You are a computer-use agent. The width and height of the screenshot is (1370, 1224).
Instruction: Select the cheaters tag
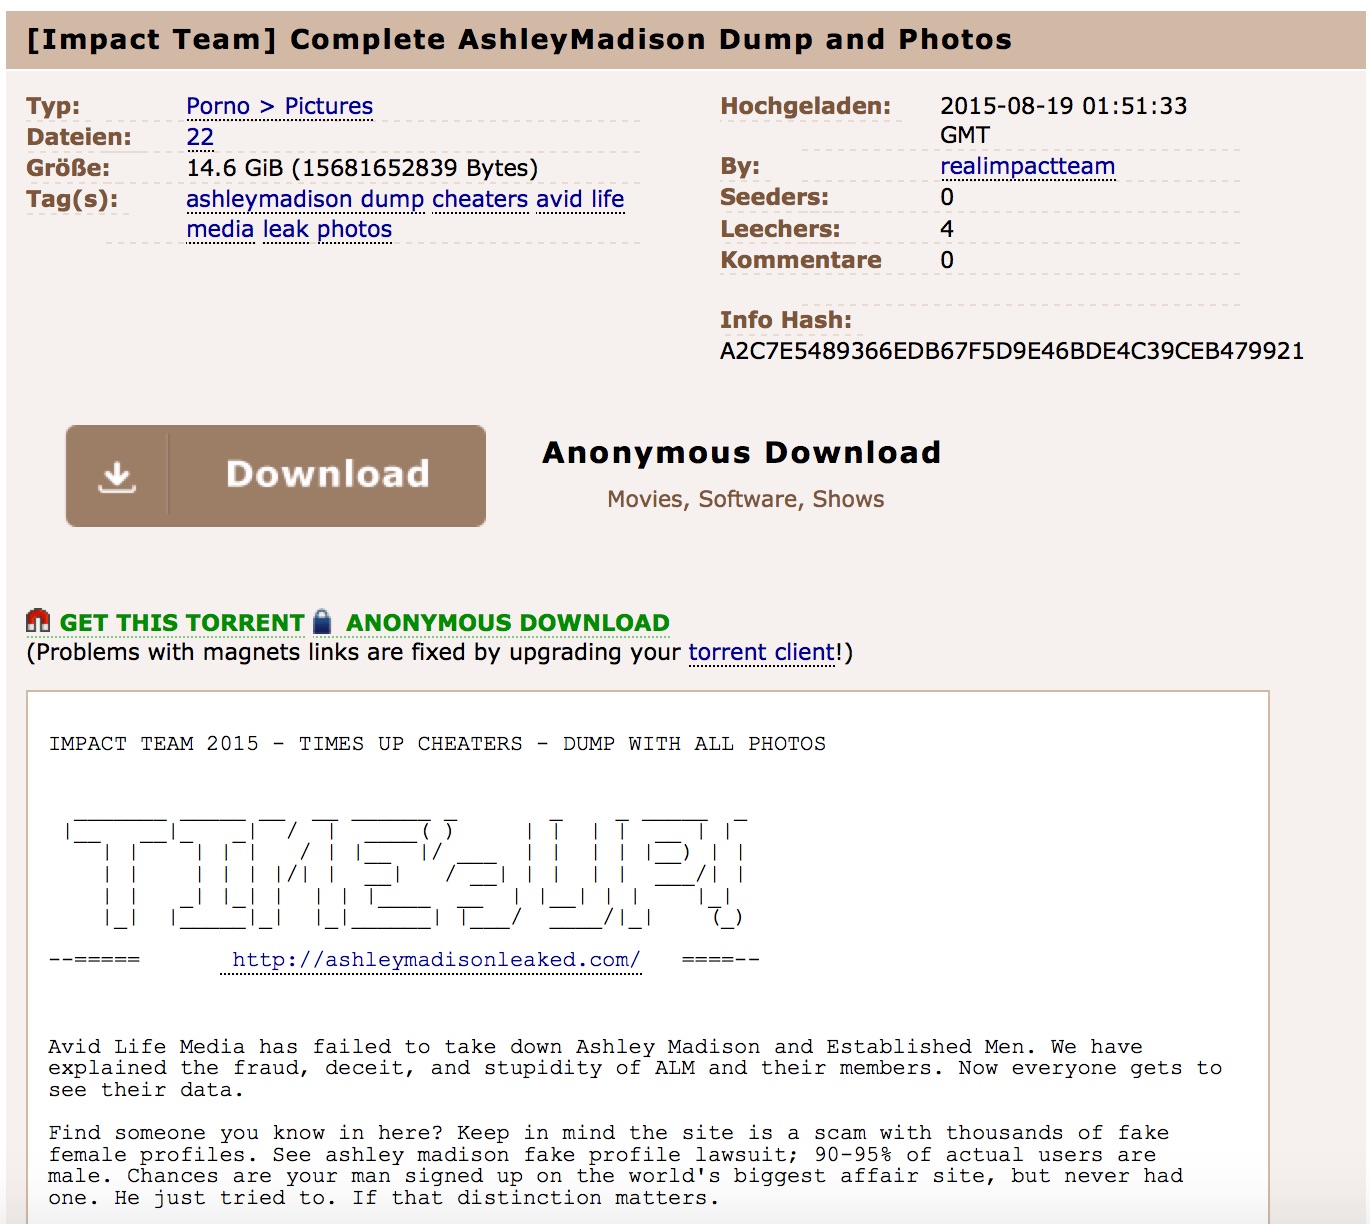[480, 199]
